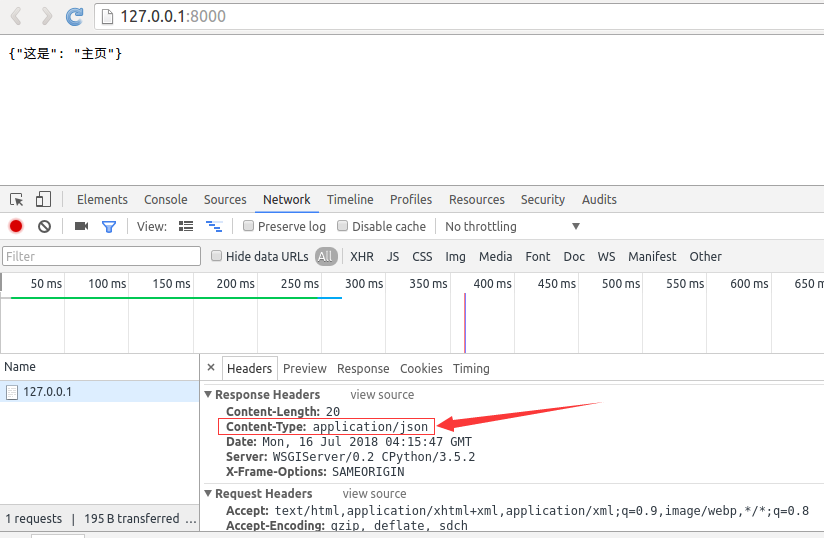Image resolution: width=824 pixels, height=538 pixels.
Task: Show the Response detail tab
Action: [363, 369]
